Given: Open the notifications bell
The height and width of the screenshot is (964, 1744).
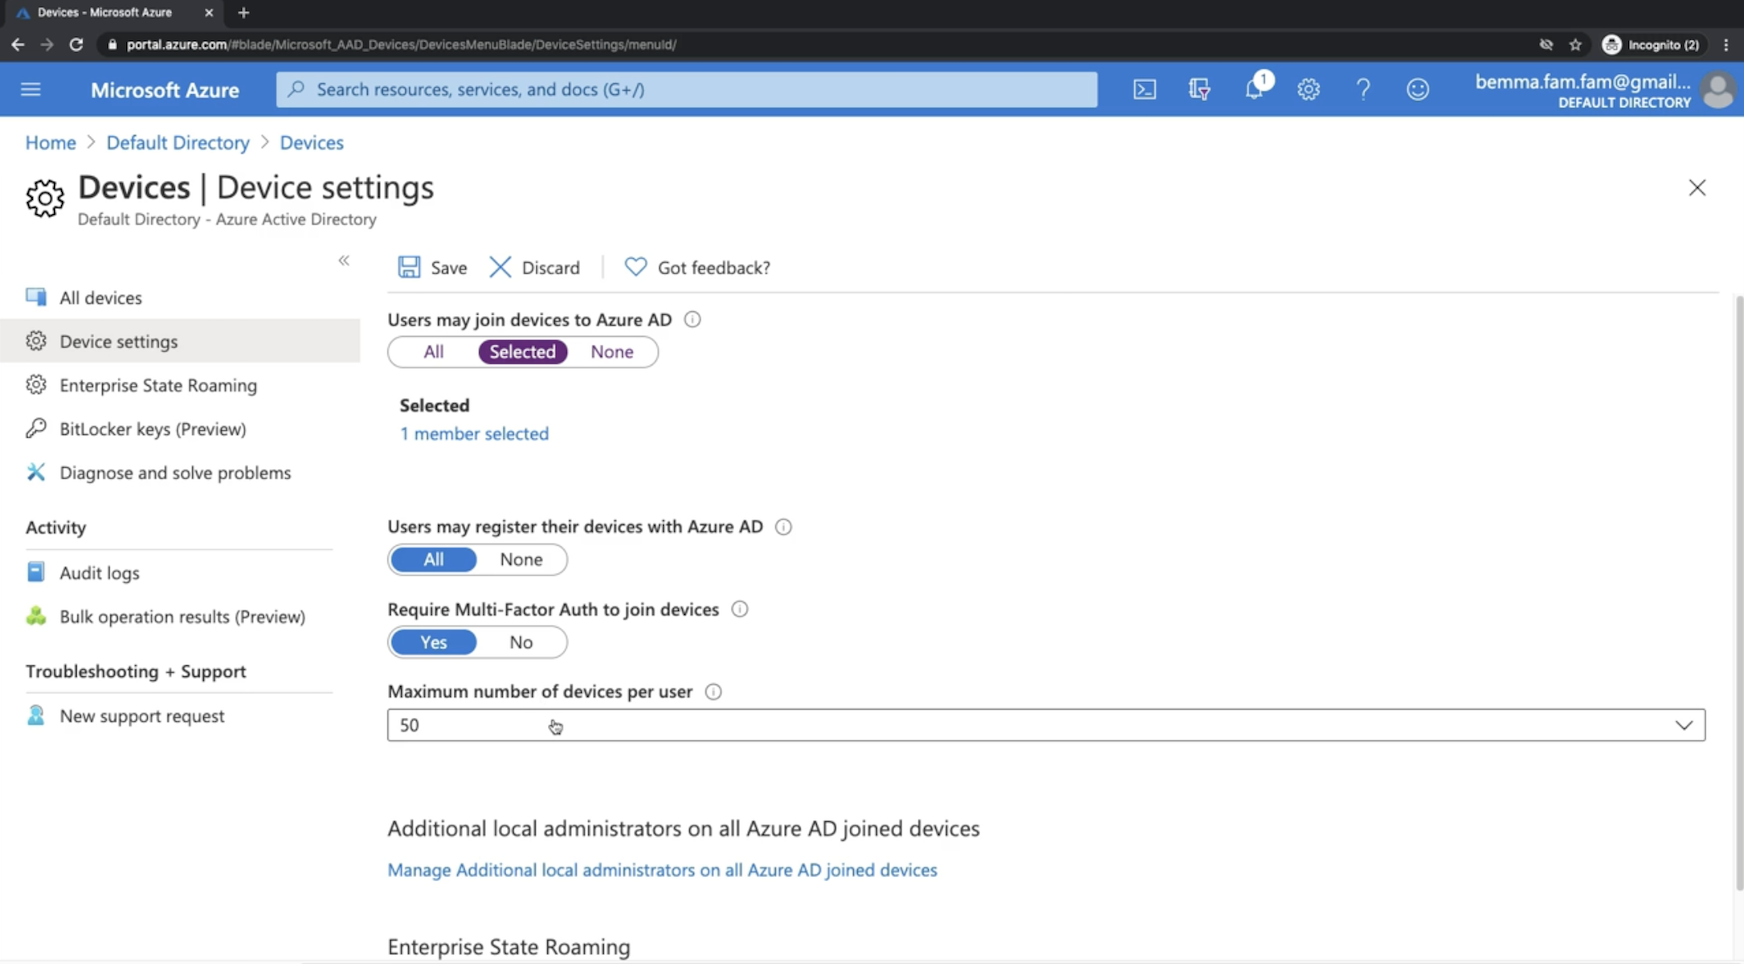Looking at the screenshot, I should [x=1254, y=90].
